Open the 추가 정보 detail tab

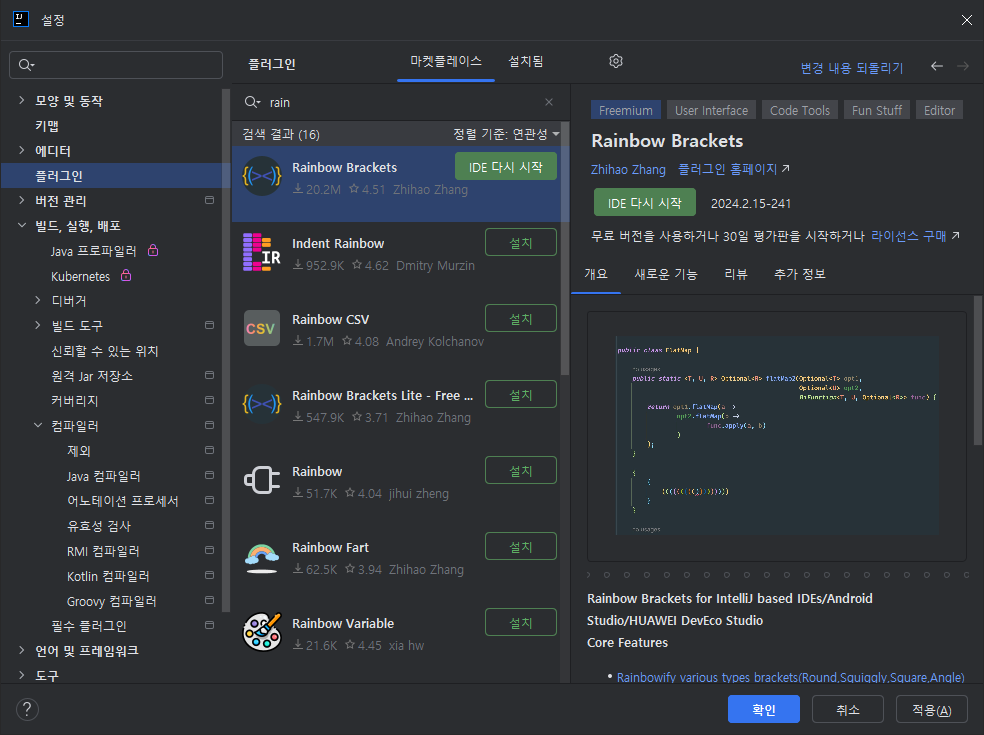pyautogui.click(x=800, y=274)
